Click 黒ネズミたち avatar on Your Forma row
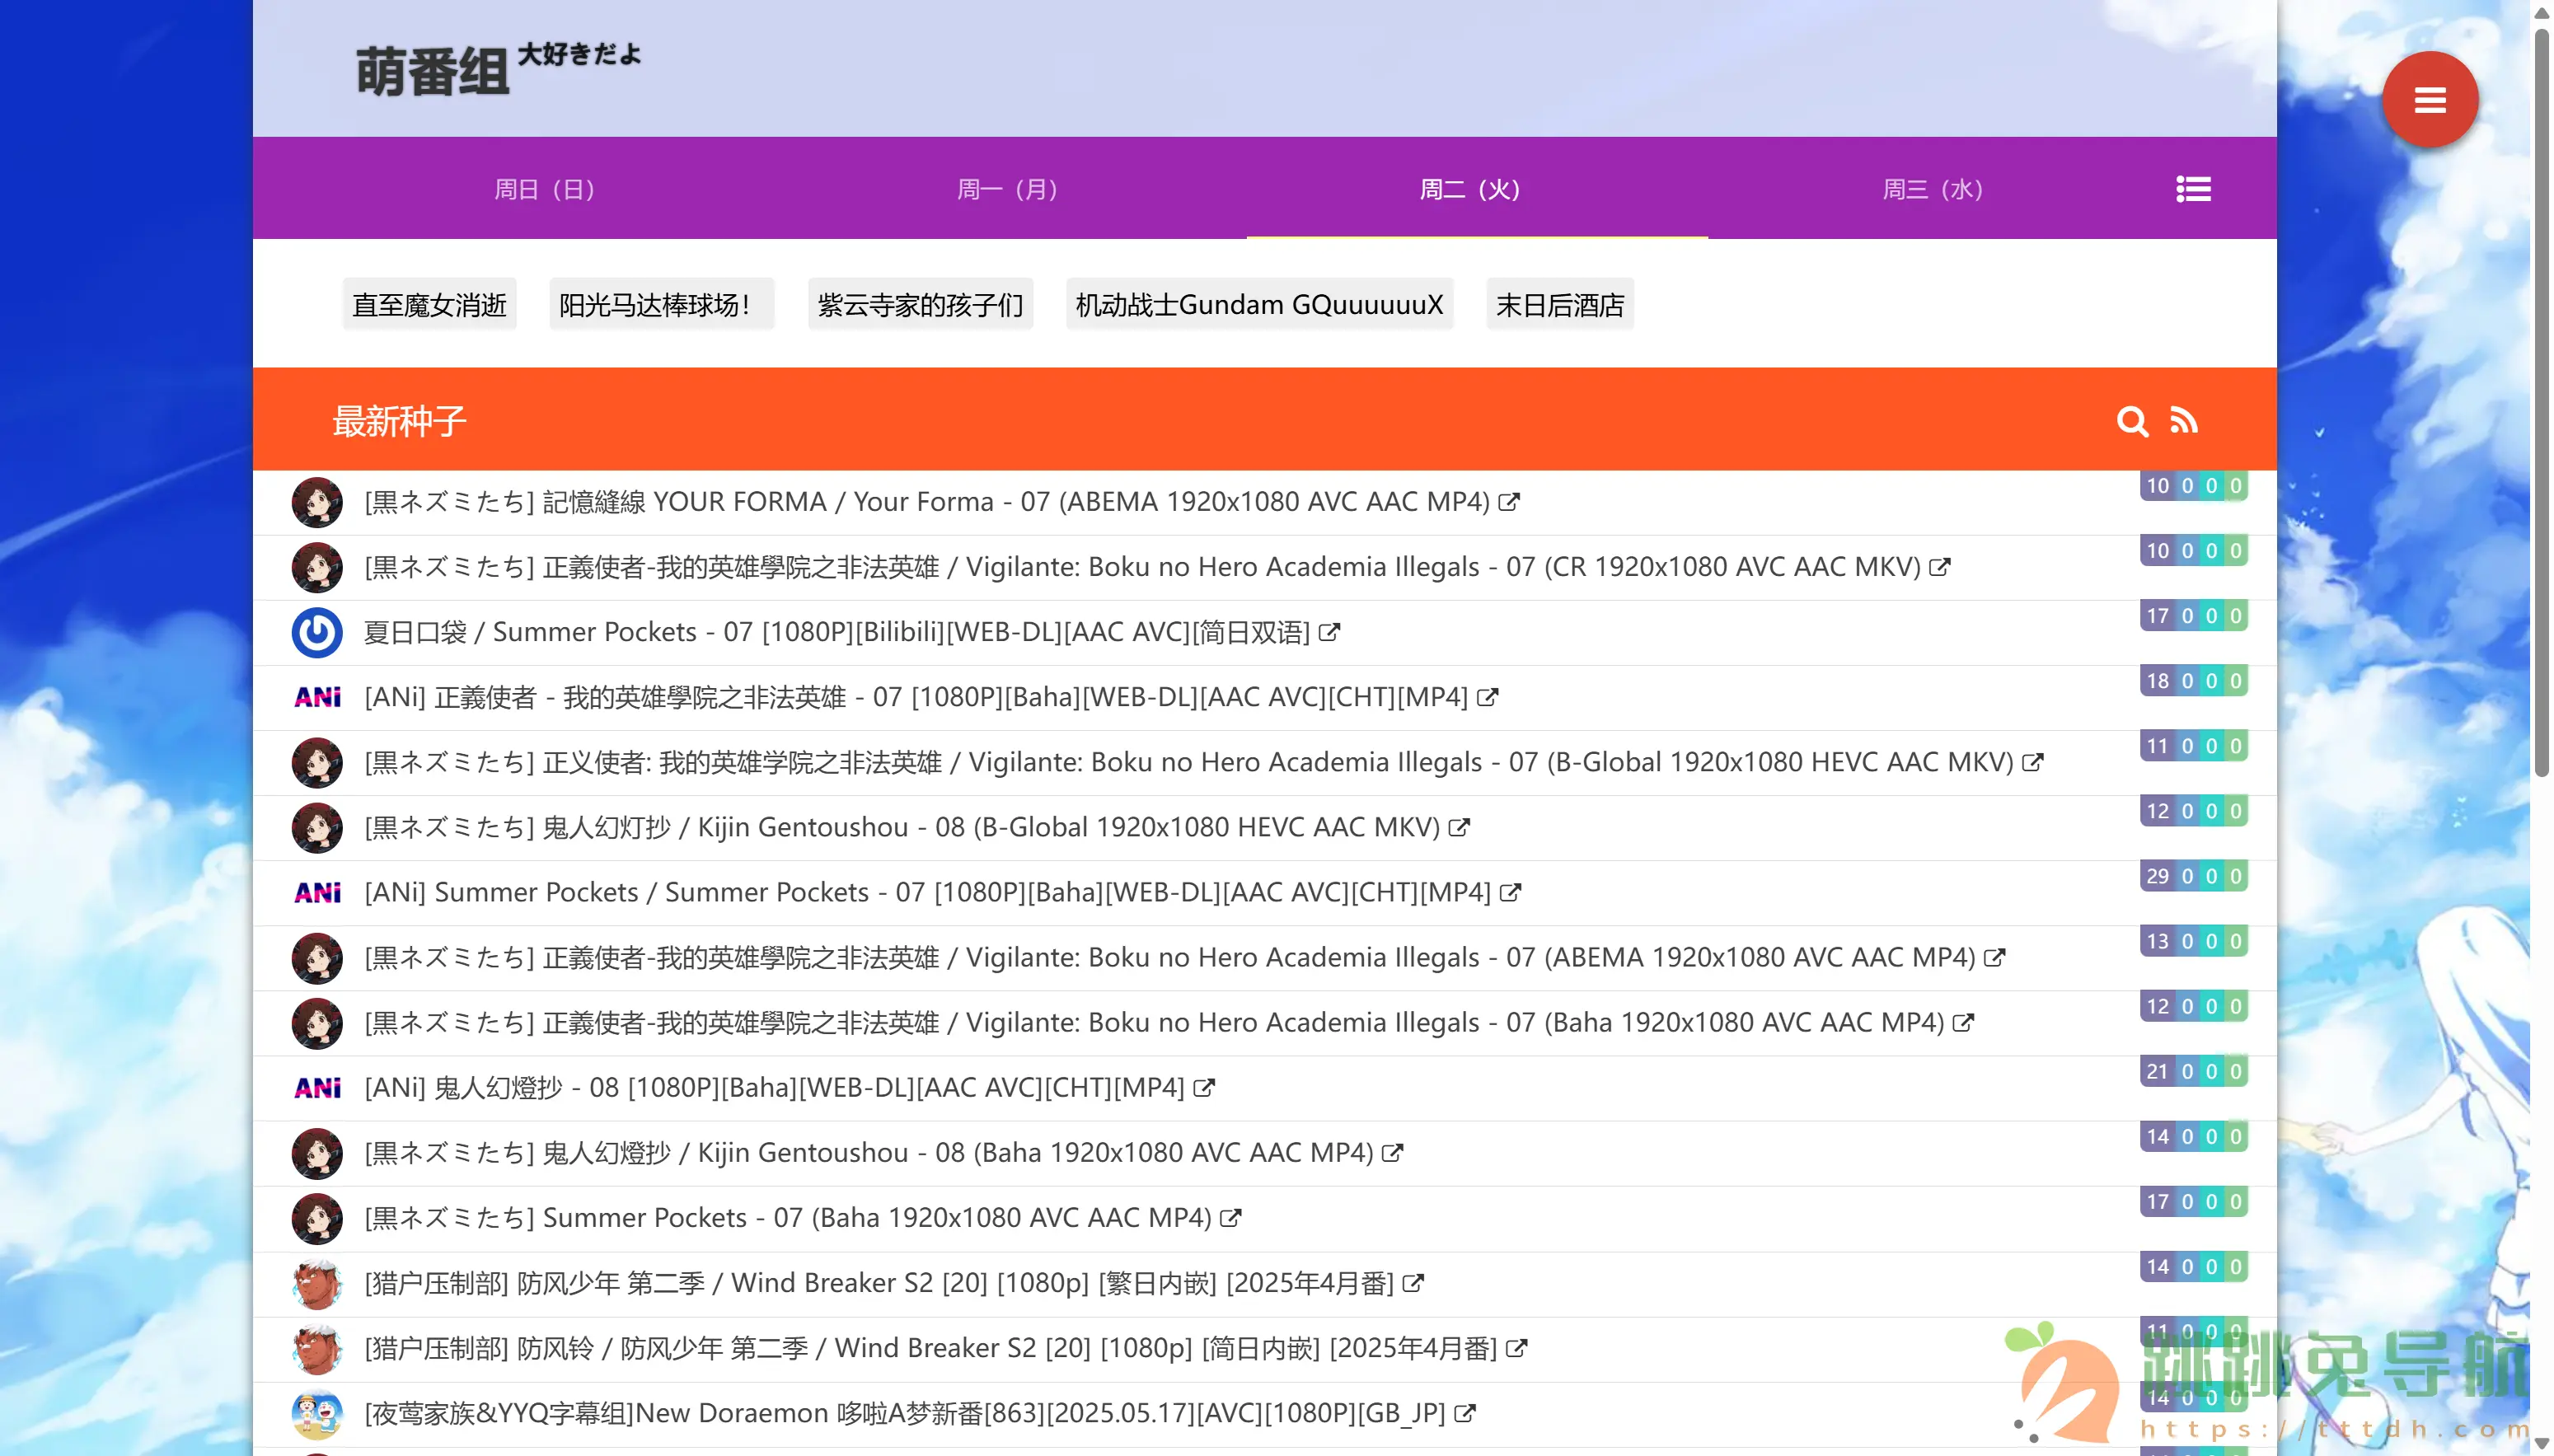 [x=316, y=501]
